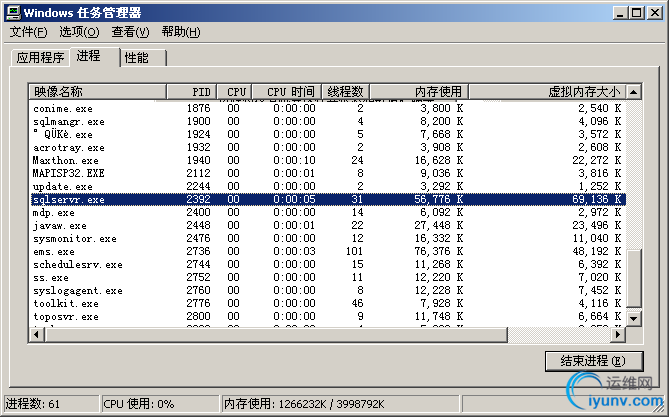Click CPU time 0:00:10 cell
Image resolution: width=669 pixels, height=417 pixels.
[x=294, y=160]
